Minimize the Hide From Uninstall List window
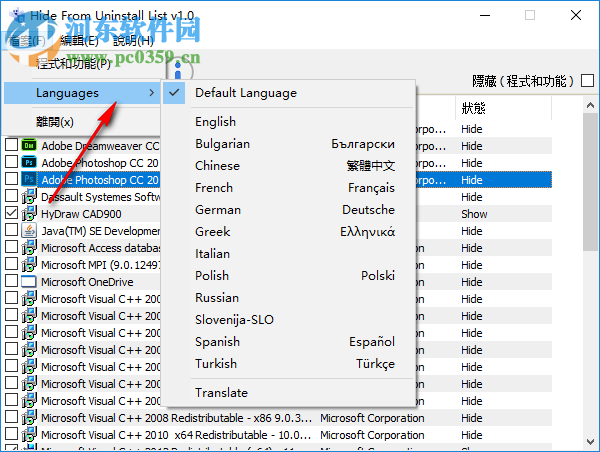 click(x=485, y=15)
